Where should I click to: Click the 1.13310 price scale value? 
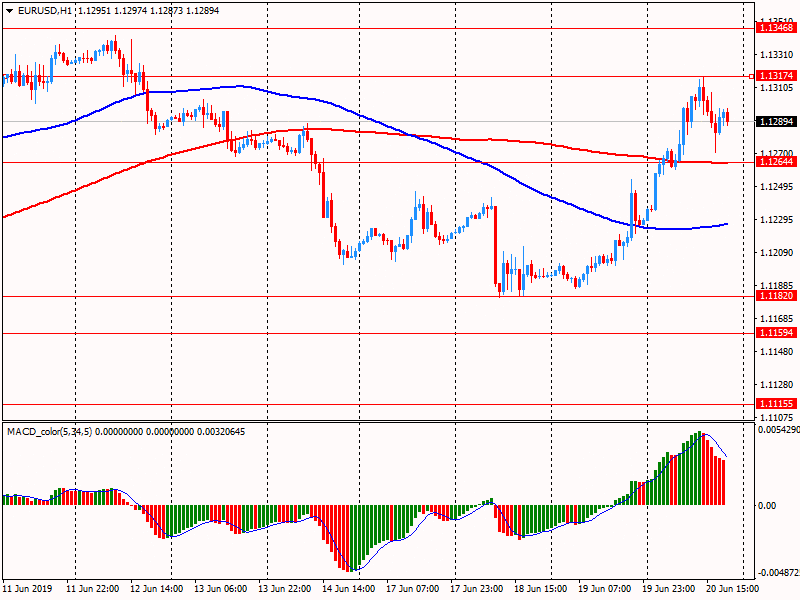(777, 55)
